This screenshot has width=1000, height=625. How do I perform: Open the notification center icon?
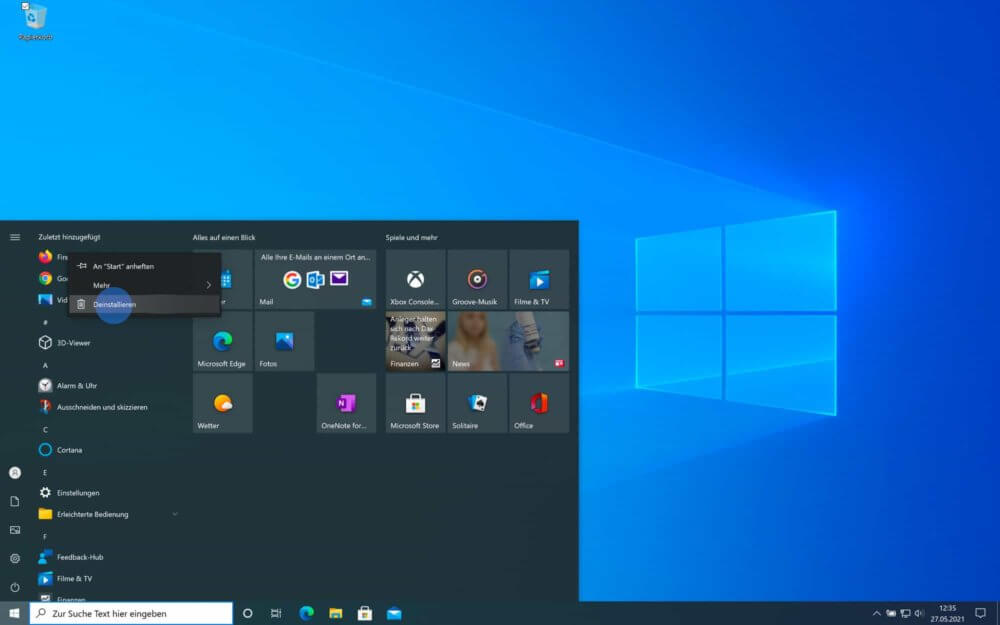(x=980, y=614)
